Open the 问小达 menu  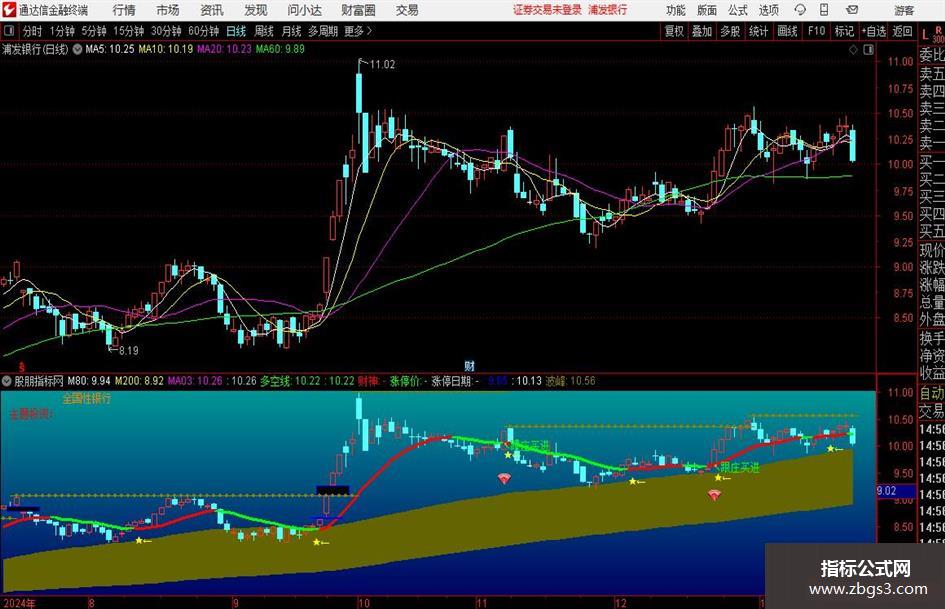[304, 10]
